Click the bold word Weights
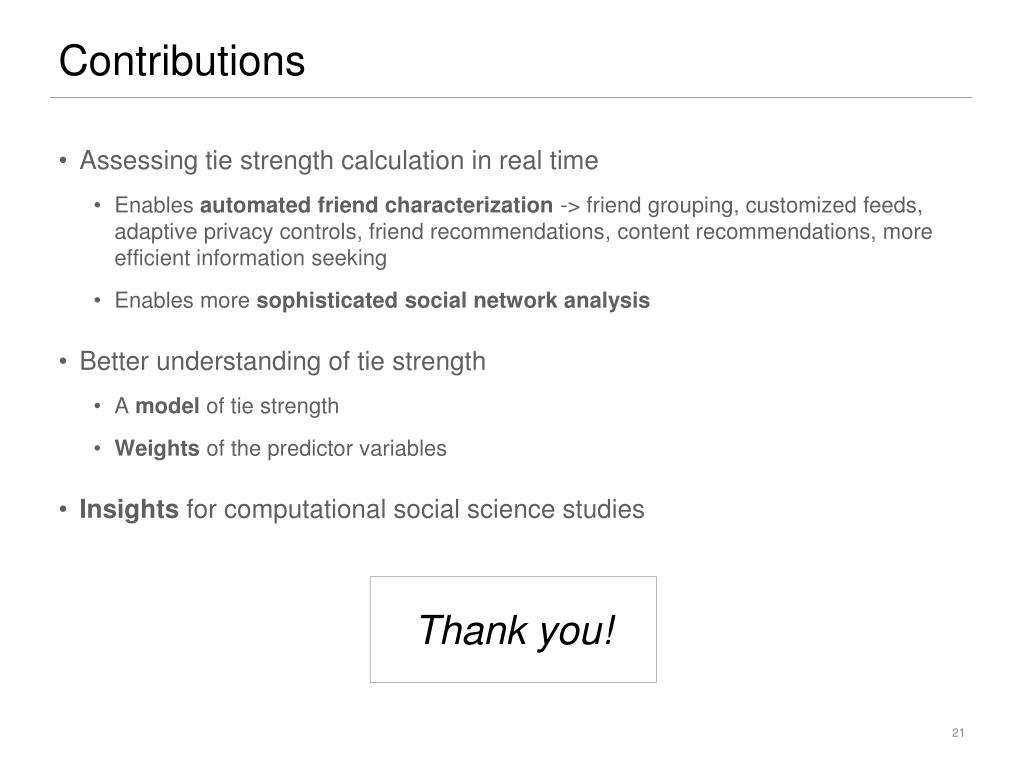The width and height of the screenshot is (1024, 768). pos(157,448)
